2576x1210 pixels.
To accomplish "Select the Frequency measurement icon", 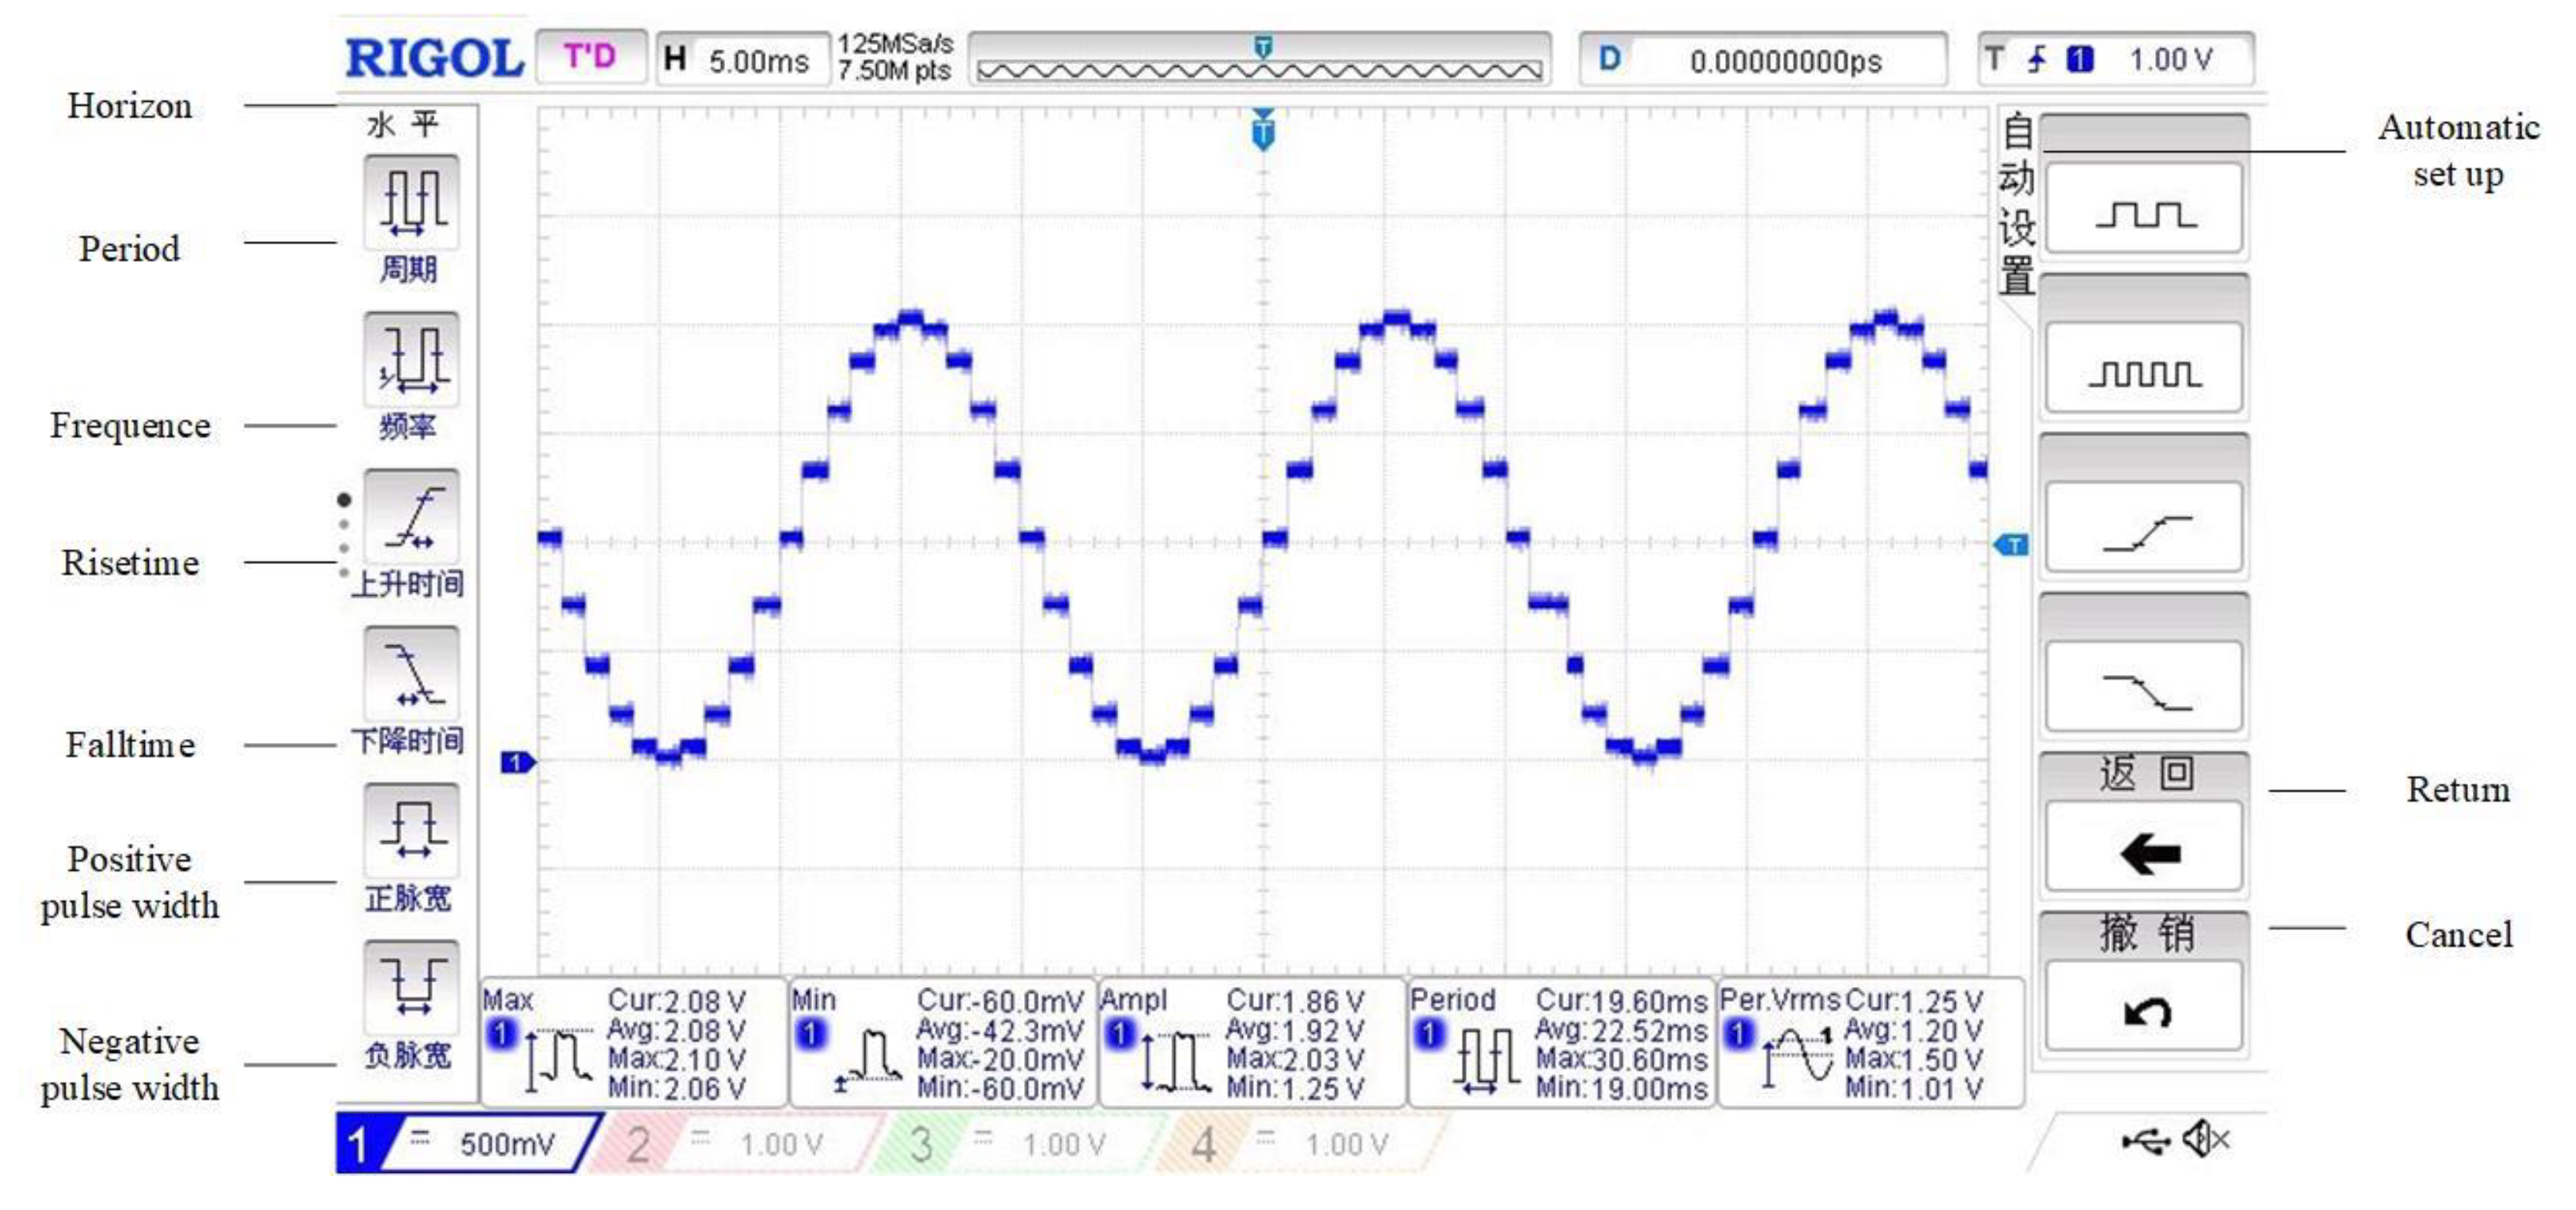I will 411,360.
